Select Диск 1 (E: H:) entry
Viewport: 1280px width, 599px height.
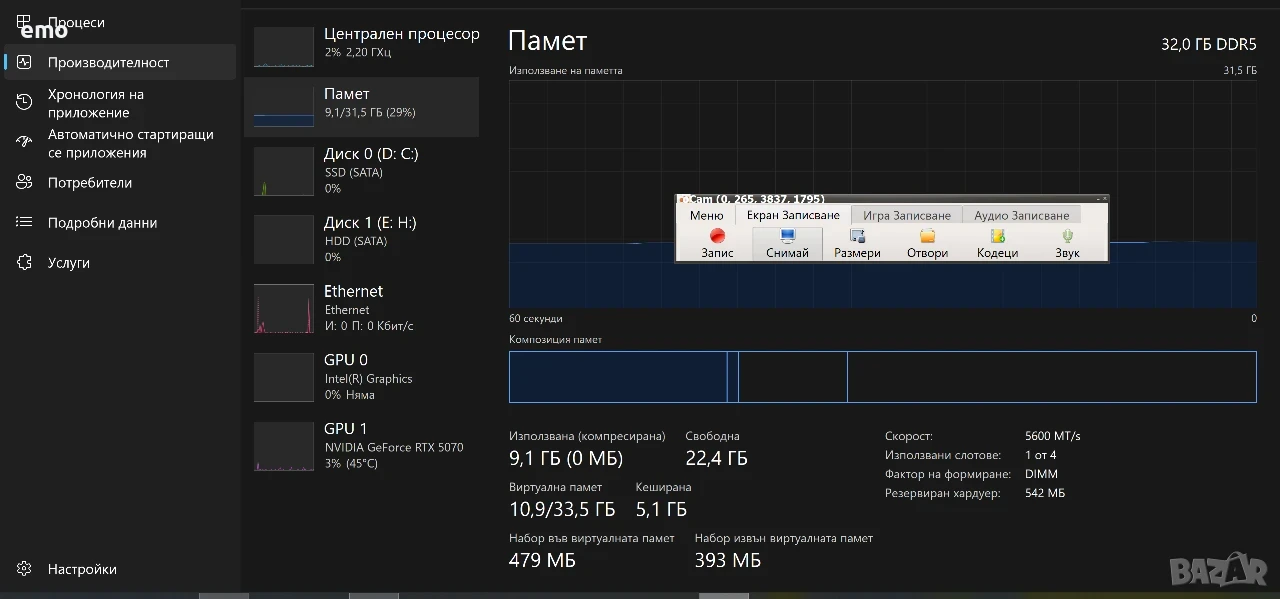(x=362, y=240)
